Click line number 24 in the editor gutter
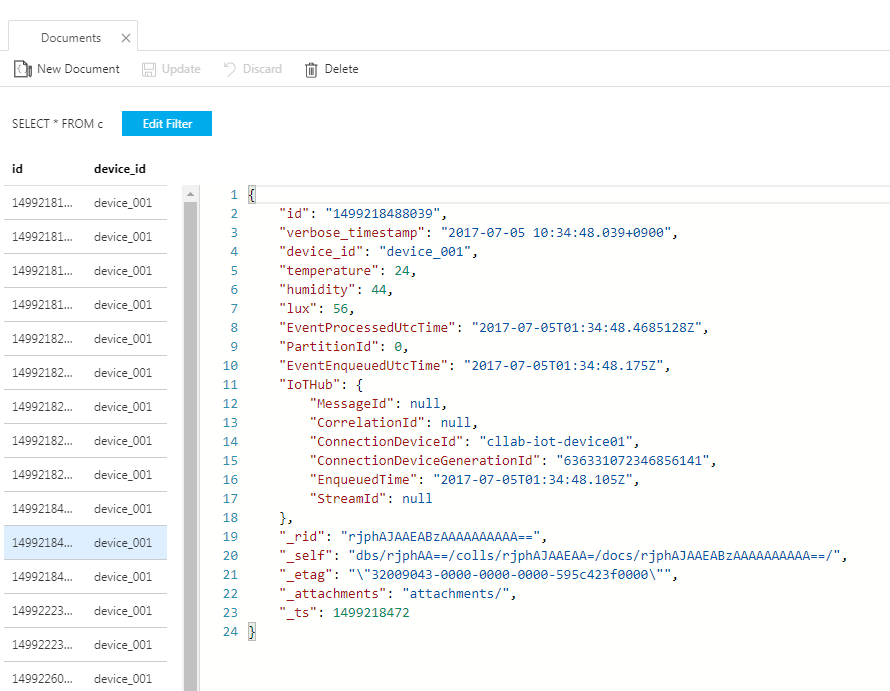Viewport: 890px width, 691px height. pos(229,632)
